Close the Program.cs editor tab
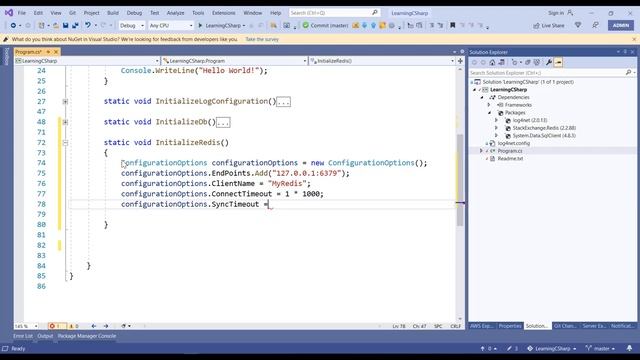Screen dimensions: 640x360 point(56,52)
